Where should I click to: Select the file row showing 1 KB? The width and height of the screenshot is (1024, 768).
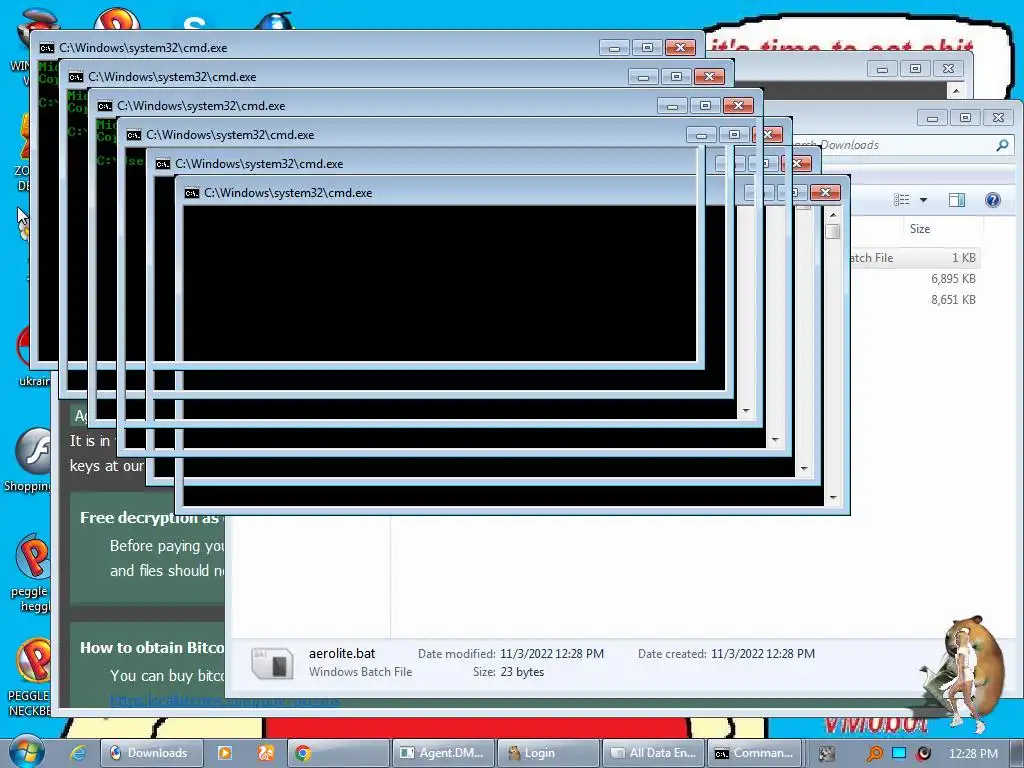click(x=914, y=258)
